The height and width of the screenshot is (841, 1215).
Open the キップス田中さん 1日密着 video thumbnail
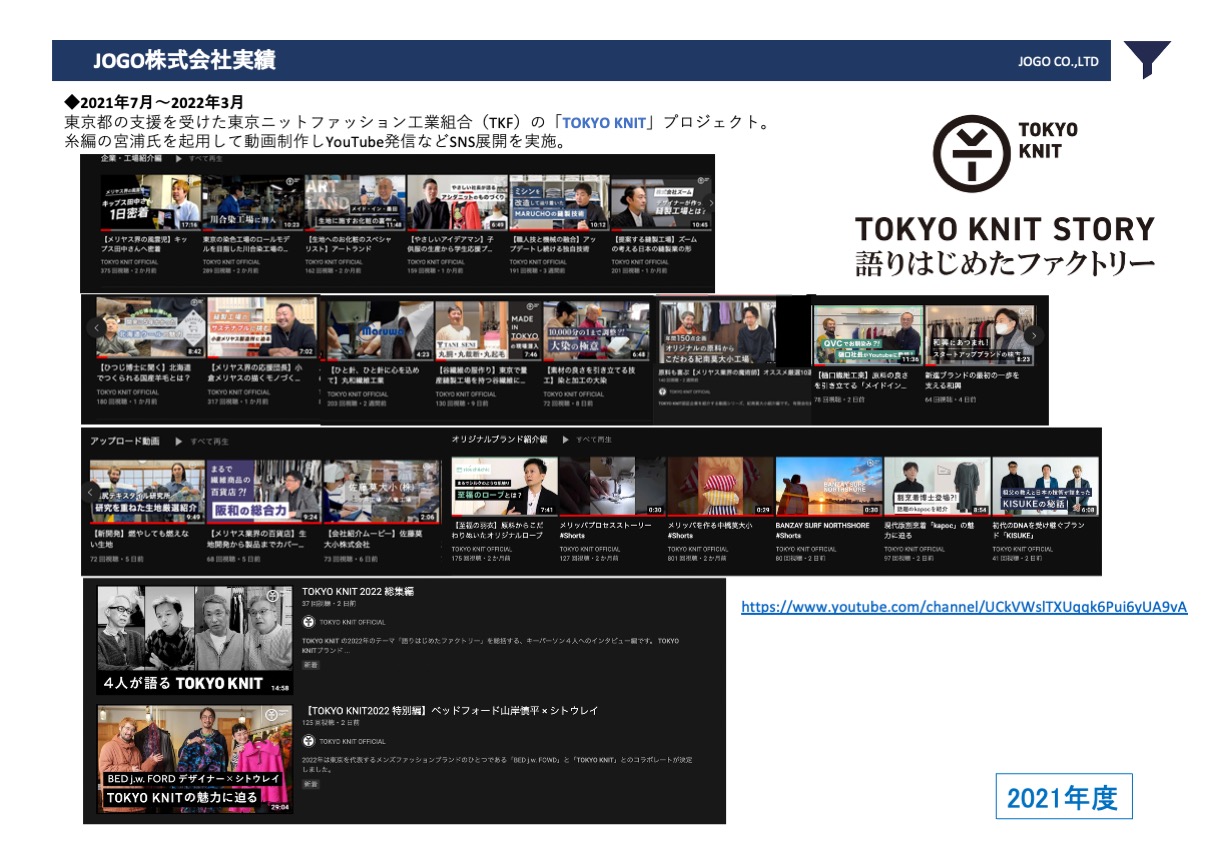[x=149, y=204]
